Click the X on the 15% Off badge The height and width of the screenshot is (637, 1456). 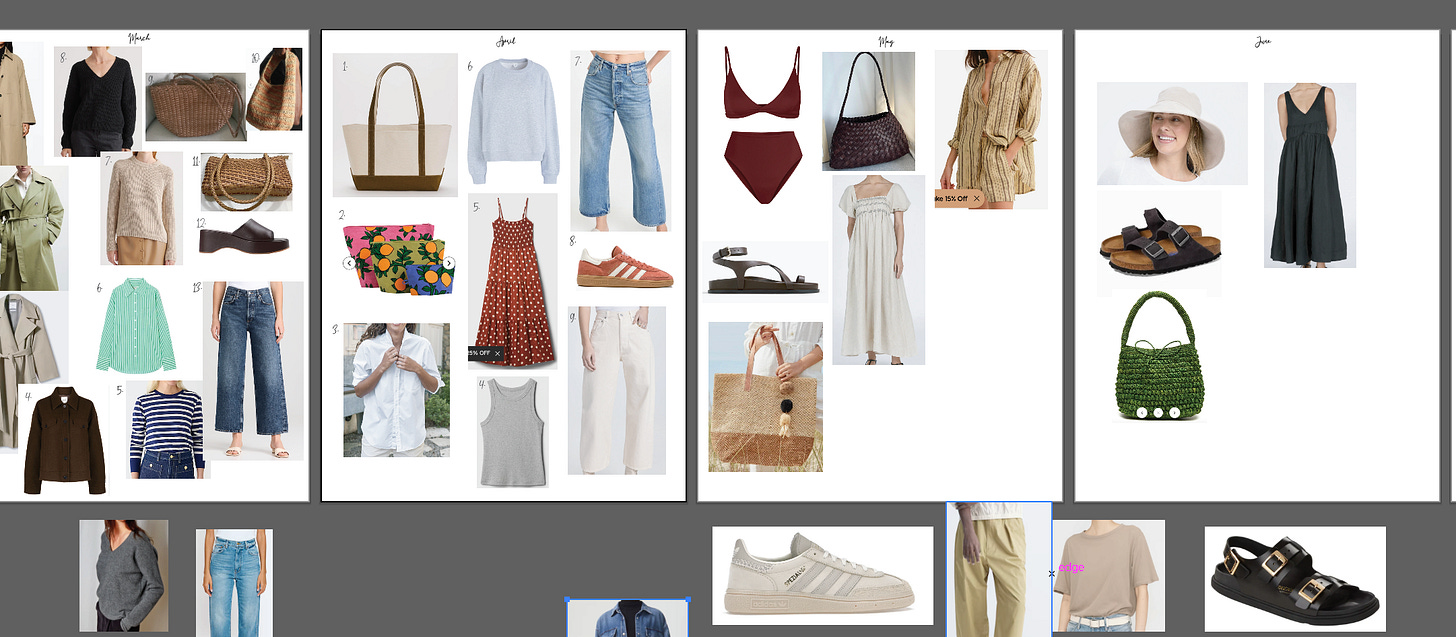pos(977,199)
